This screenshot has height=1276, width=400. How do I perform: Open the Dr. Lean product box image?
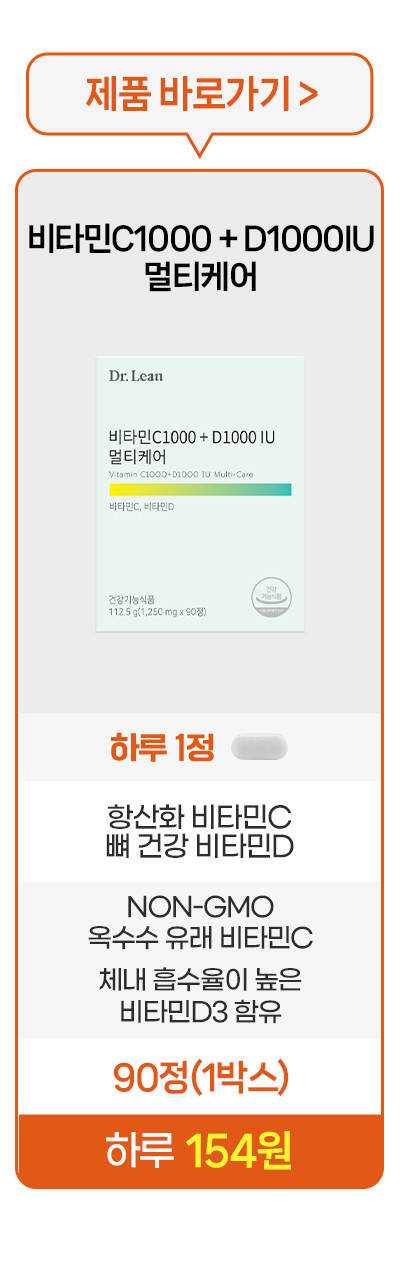coord(200,493)
